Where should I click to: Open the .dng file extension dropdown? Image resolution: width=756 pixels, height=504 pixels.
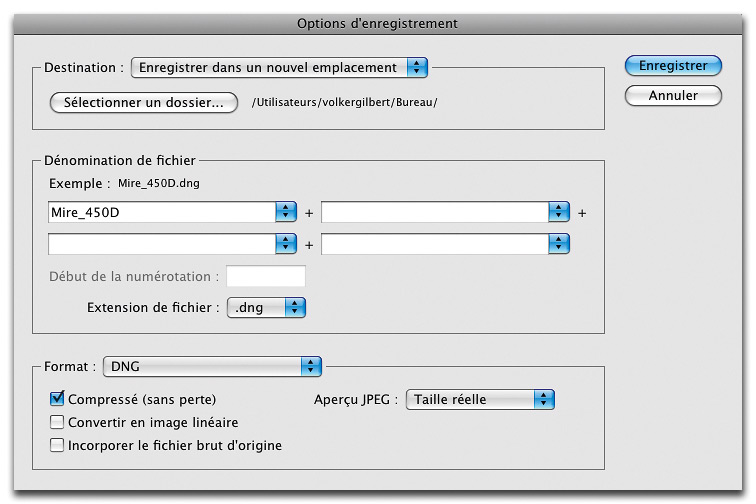coord(266,308)
